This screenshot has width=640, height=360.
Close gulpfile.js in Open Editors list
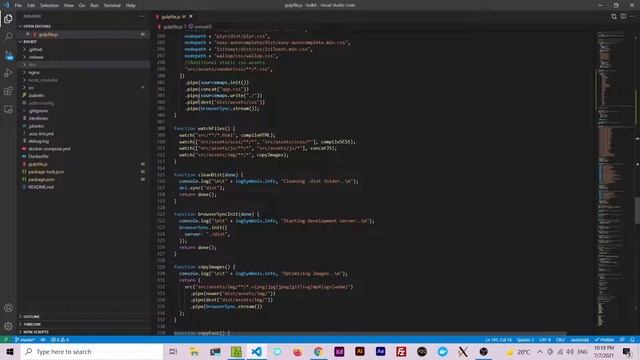[27, 34]
